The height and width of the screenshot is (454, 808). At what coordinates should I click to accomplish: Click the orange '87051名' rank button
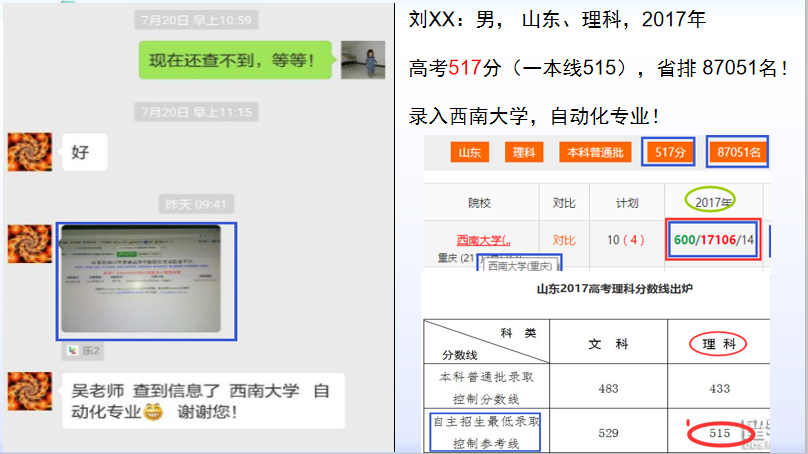pos(739,152)
